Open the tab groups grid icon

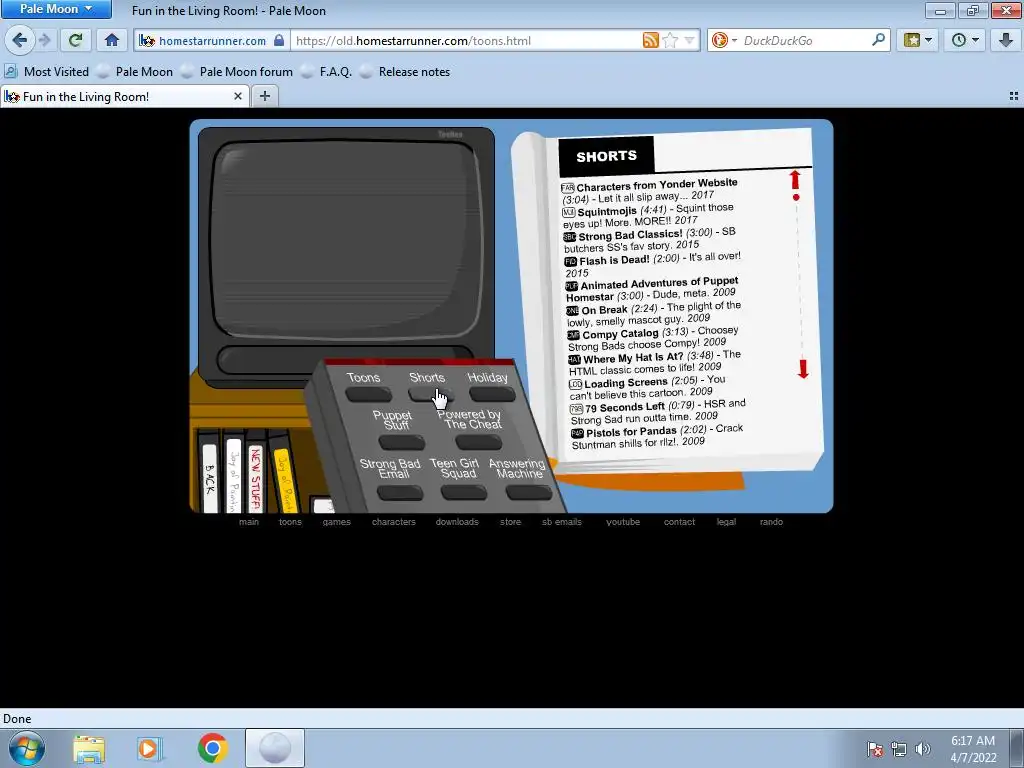click(x=1014, y=96)
